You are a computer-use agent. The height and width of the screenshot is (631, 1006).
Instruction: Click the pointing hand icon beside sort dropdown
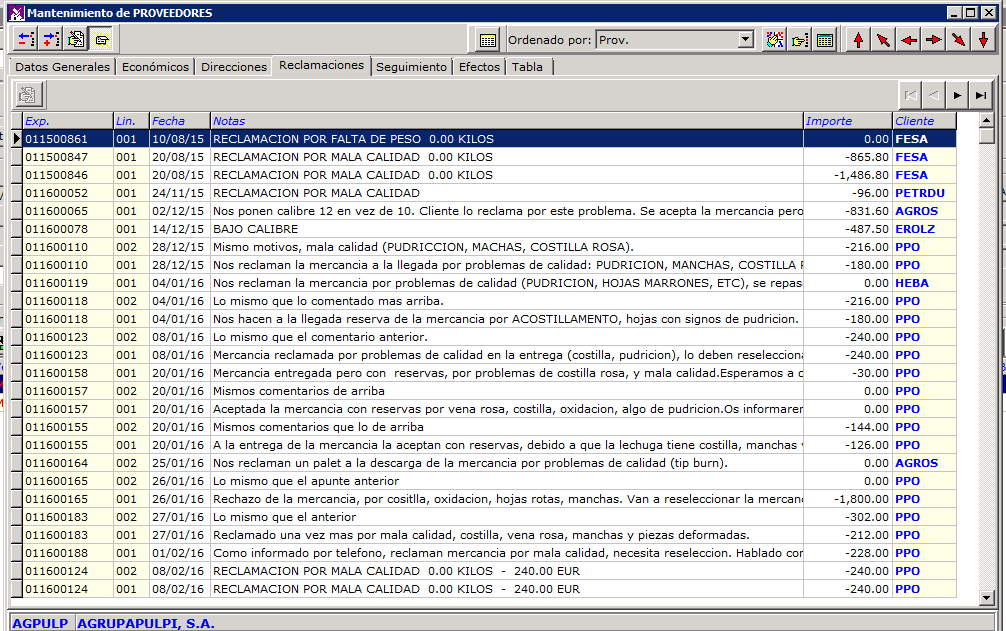pos(799,40)
